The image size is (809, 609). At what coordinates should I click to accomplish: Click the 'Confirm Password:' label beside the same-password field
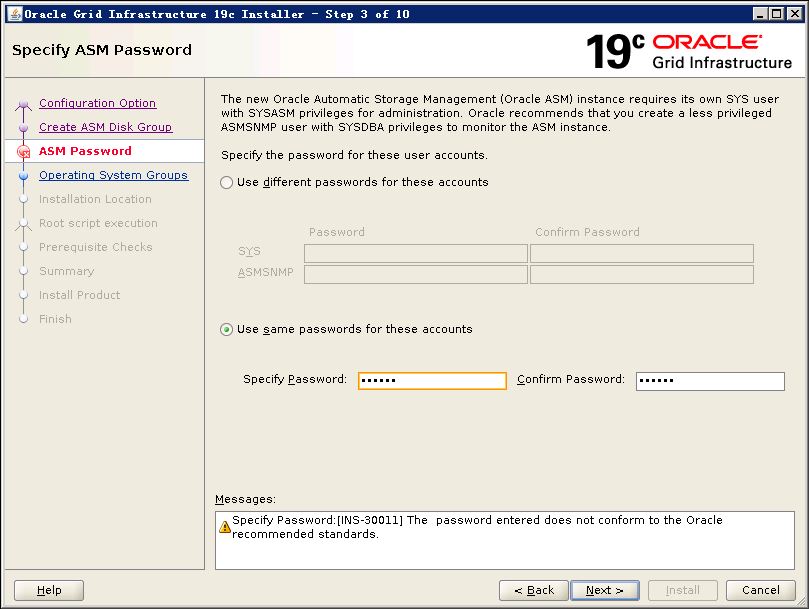(571, 379)
